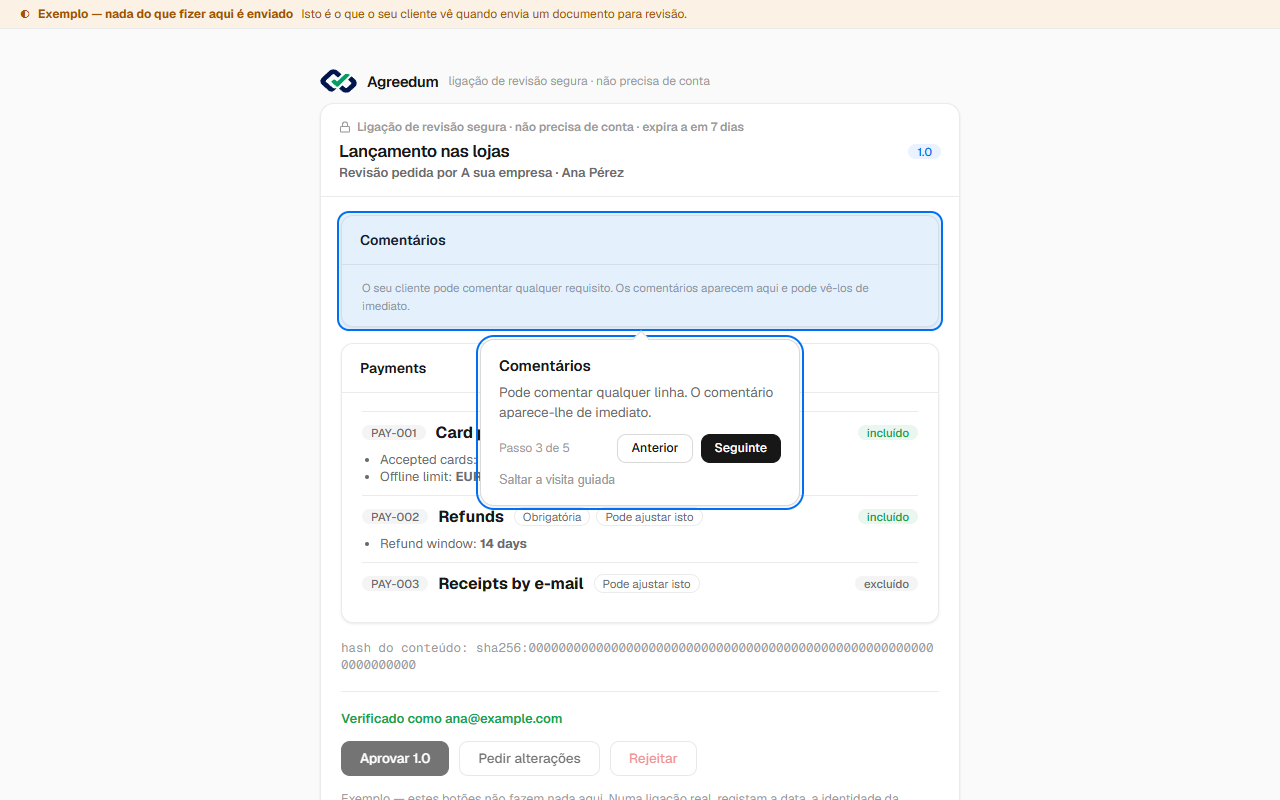Click the excluído status on Receipts by e-mail

point(886,584)
